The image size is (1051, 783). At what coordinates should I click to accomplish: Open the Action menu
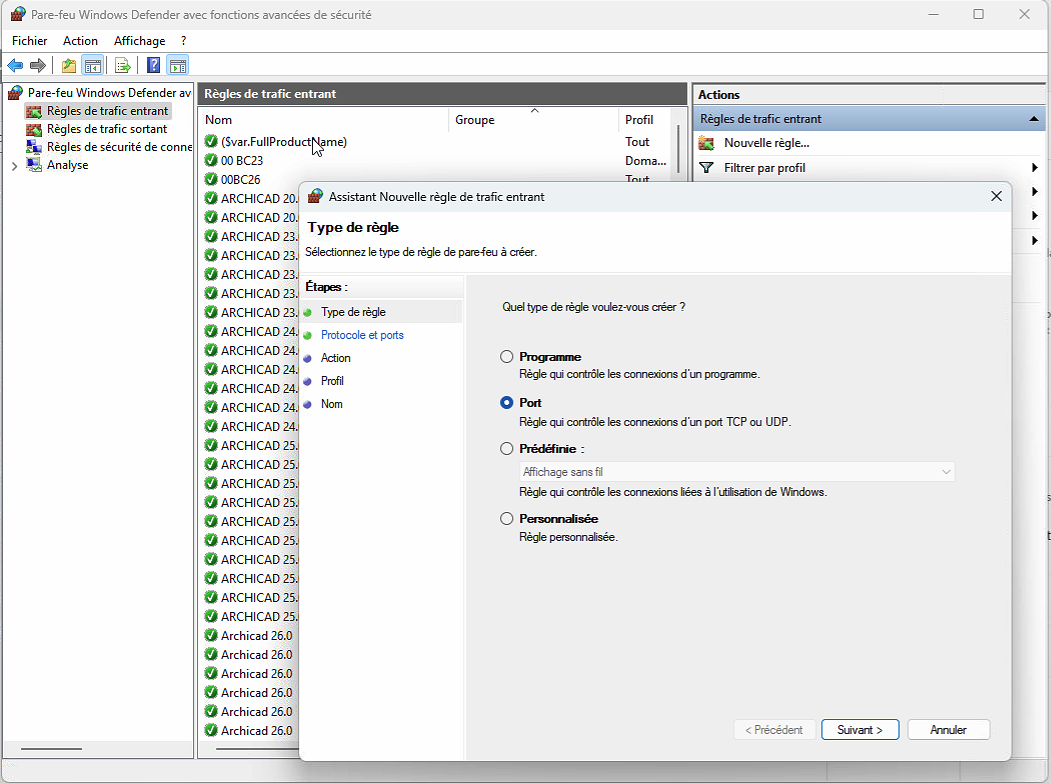(x=80, y=41)
